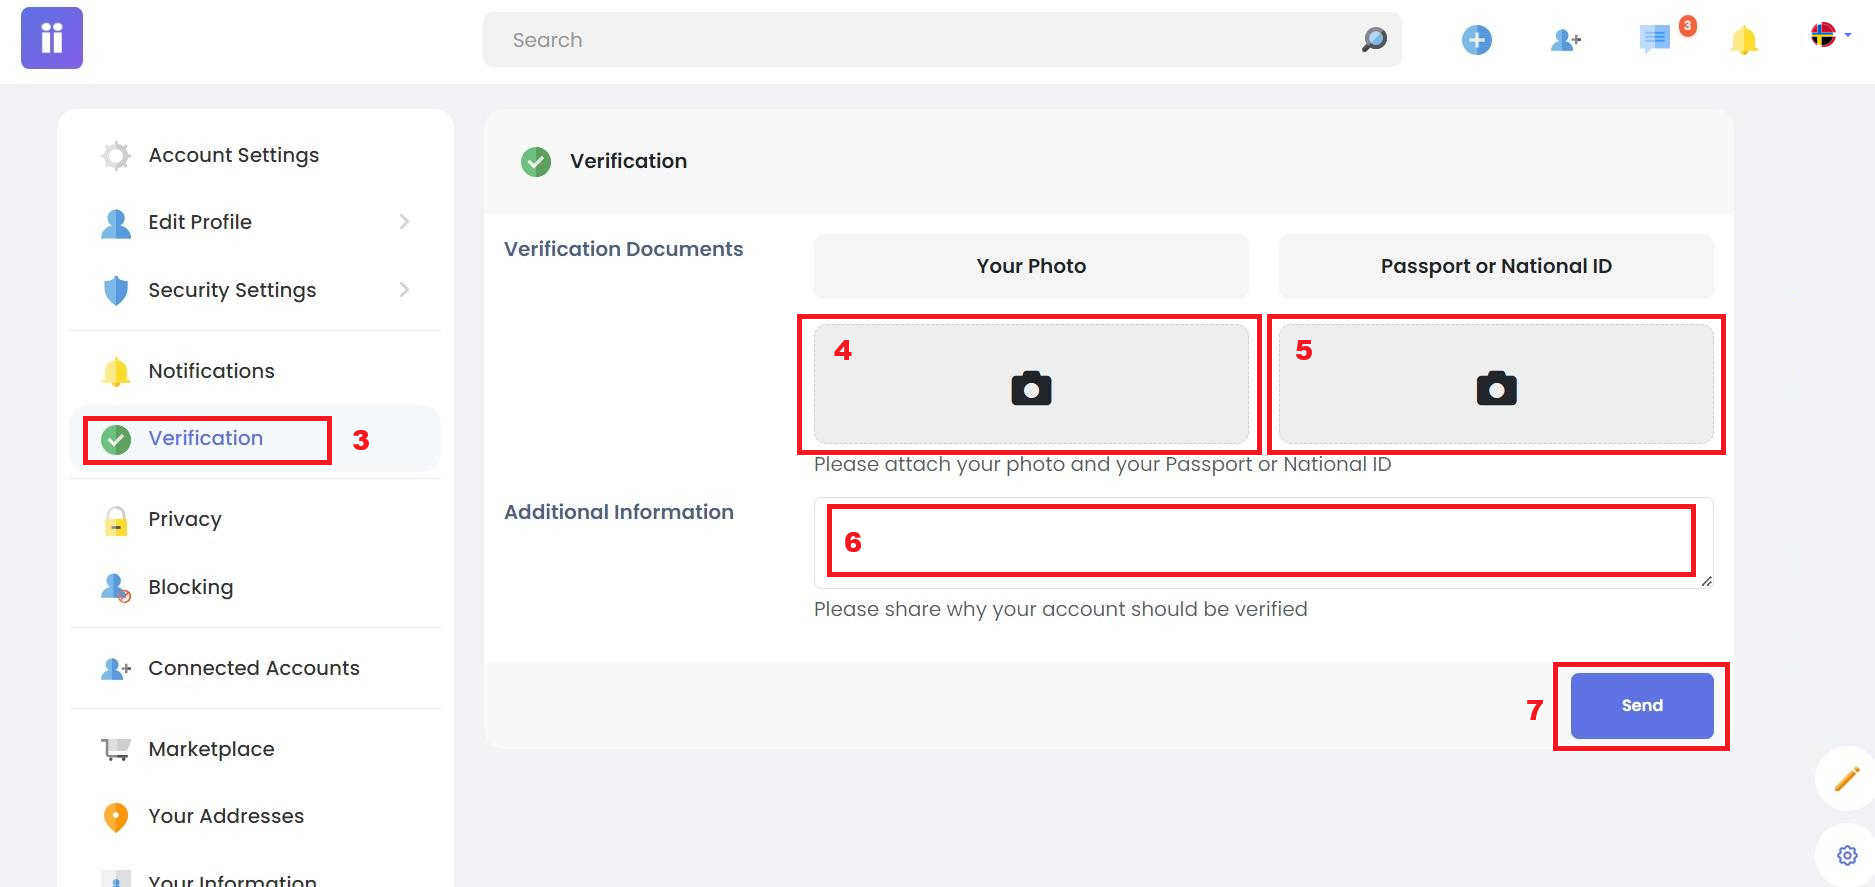Focus the Search input field
This screenshot has height=887, width=1875.
pyautogui.click(x=942, y=40)
